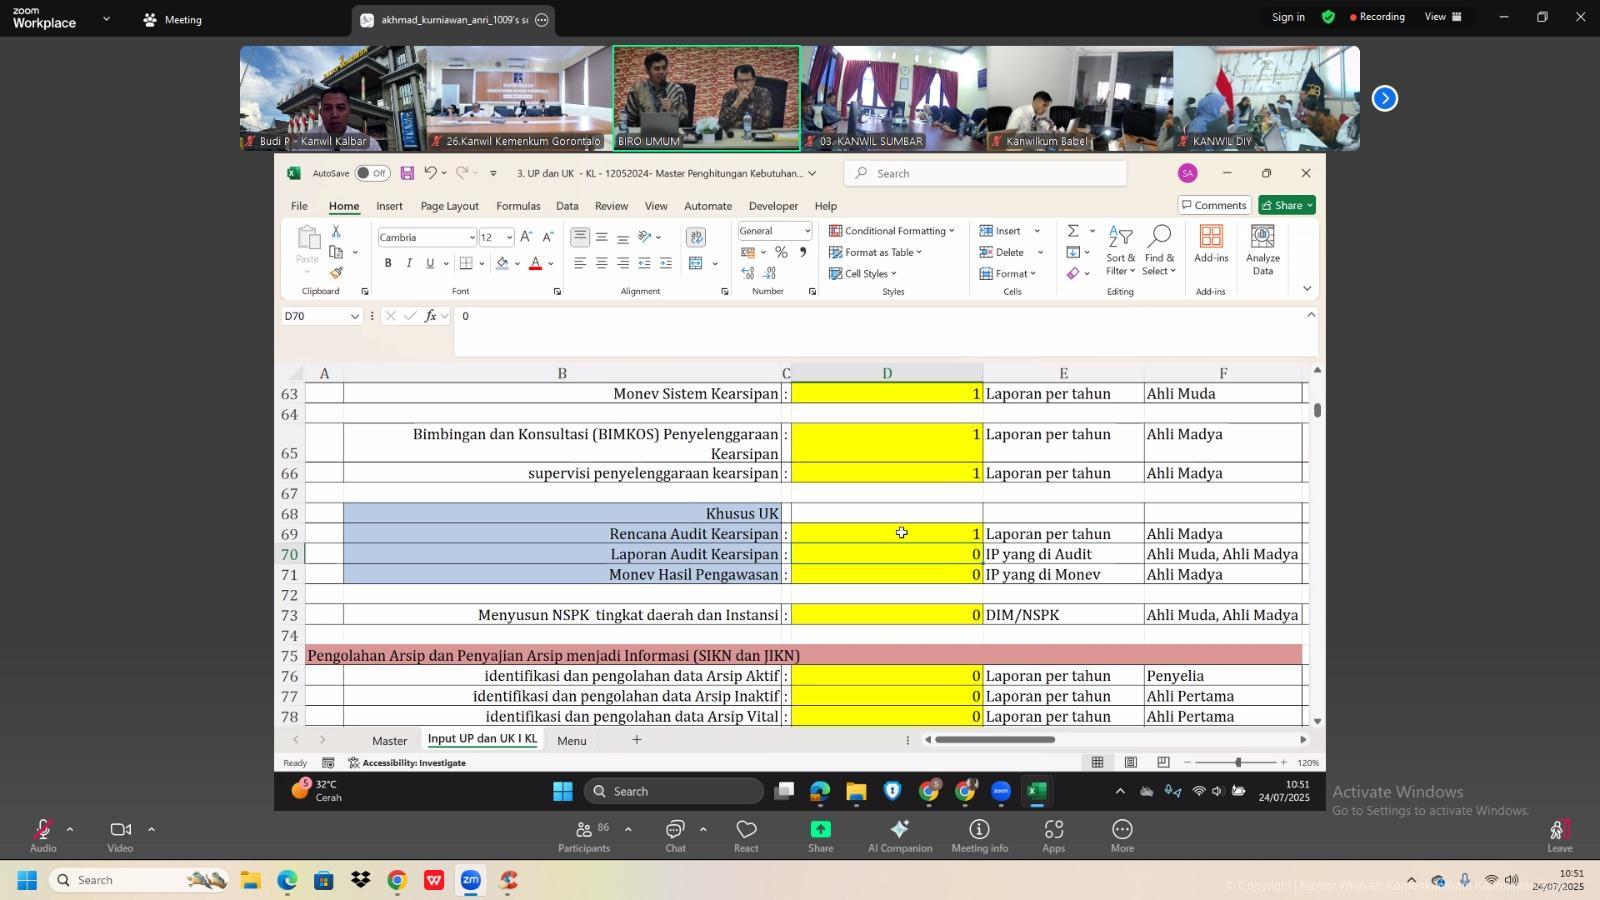Click the Bold formatting icon
Screen dimensions: 1600x900
388,263
